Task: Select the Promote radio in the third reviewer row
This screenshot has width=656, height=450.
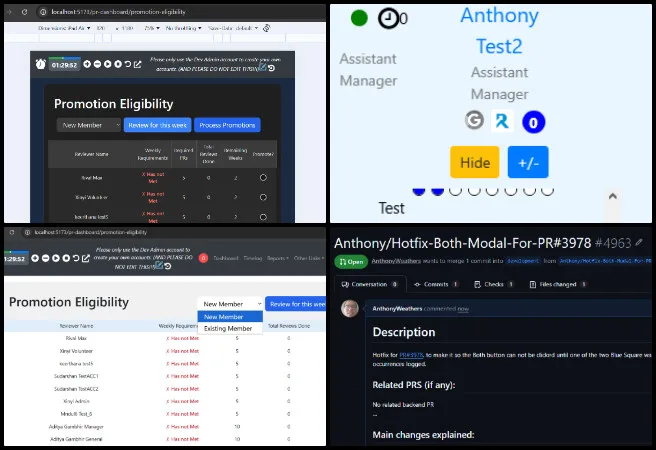Action: click(x=263, y=215)
